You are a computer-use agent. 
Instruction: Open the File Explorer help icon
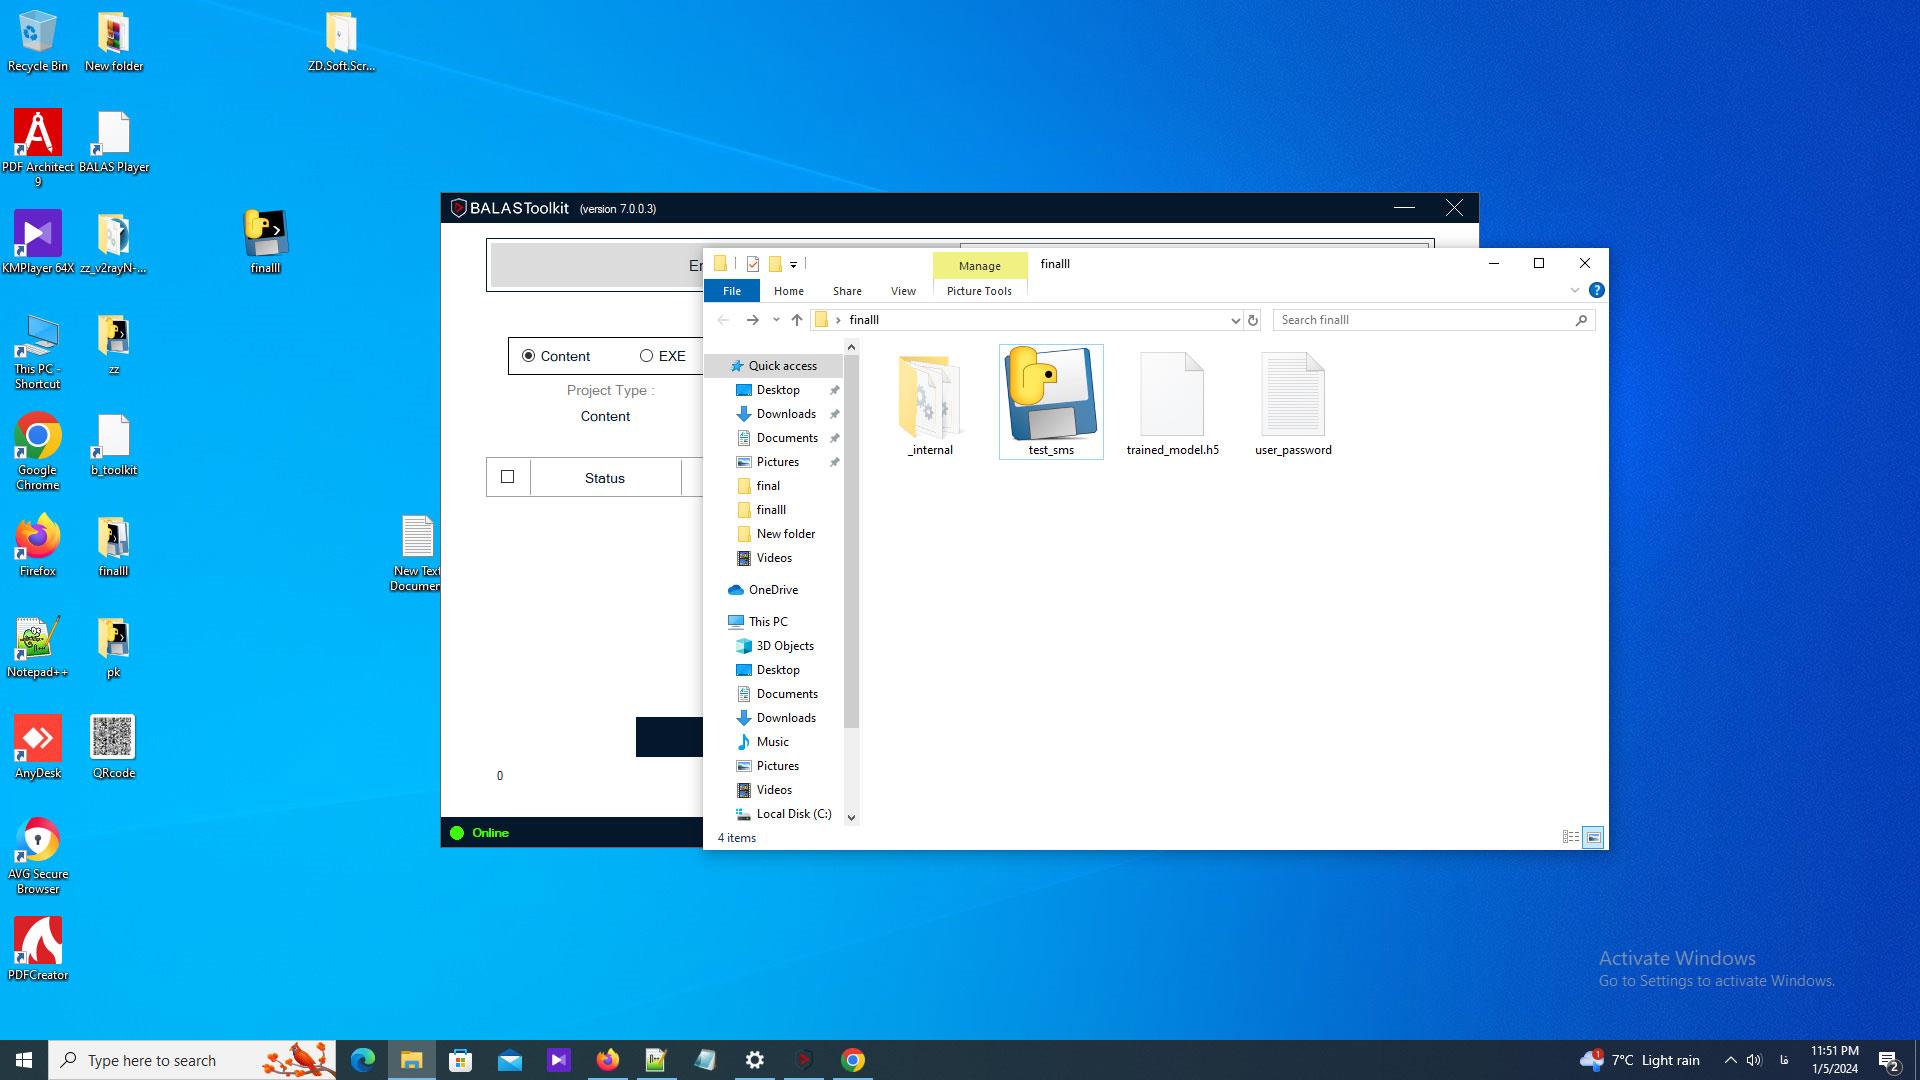pyautogui.click(x=1596, y=290)
